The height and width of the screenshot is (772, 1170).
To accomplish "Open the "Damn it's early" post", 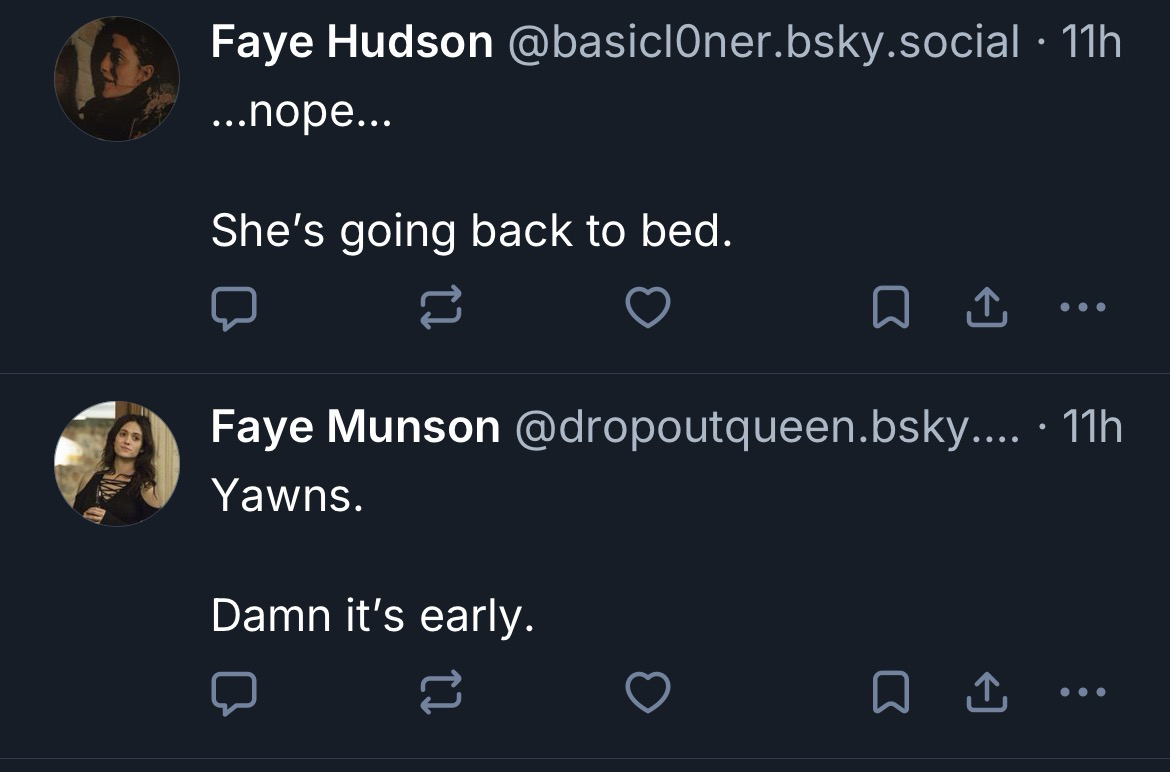I will [x=372, y=615].
